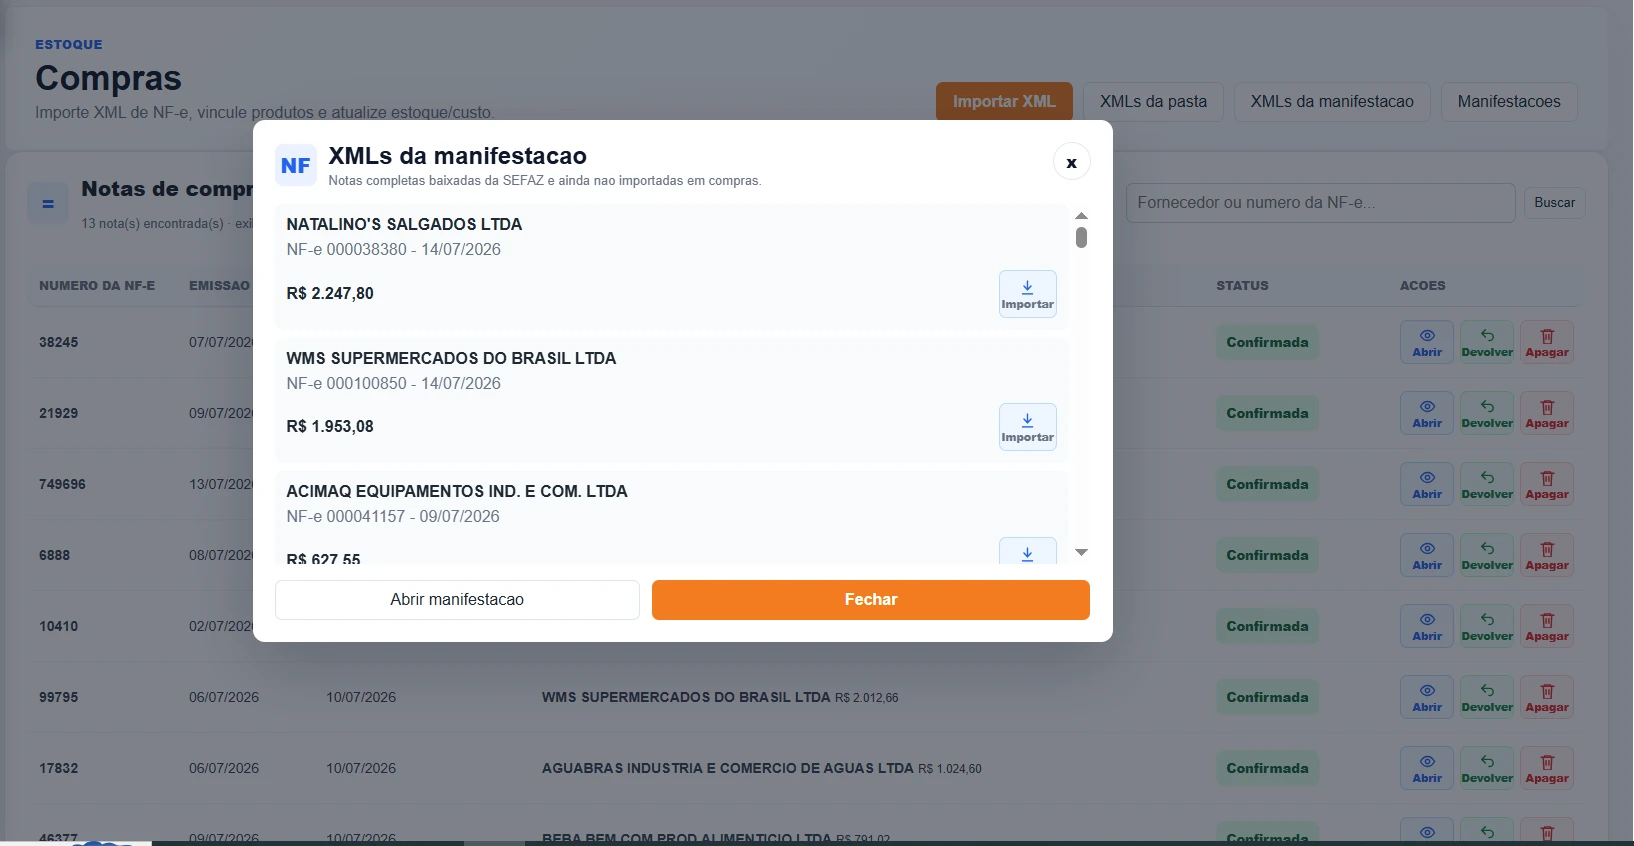This screenshot has height=846, width=1634.
Task: Click note number 17832 cell
Action: pyautogui.click(x=58, y=768)
